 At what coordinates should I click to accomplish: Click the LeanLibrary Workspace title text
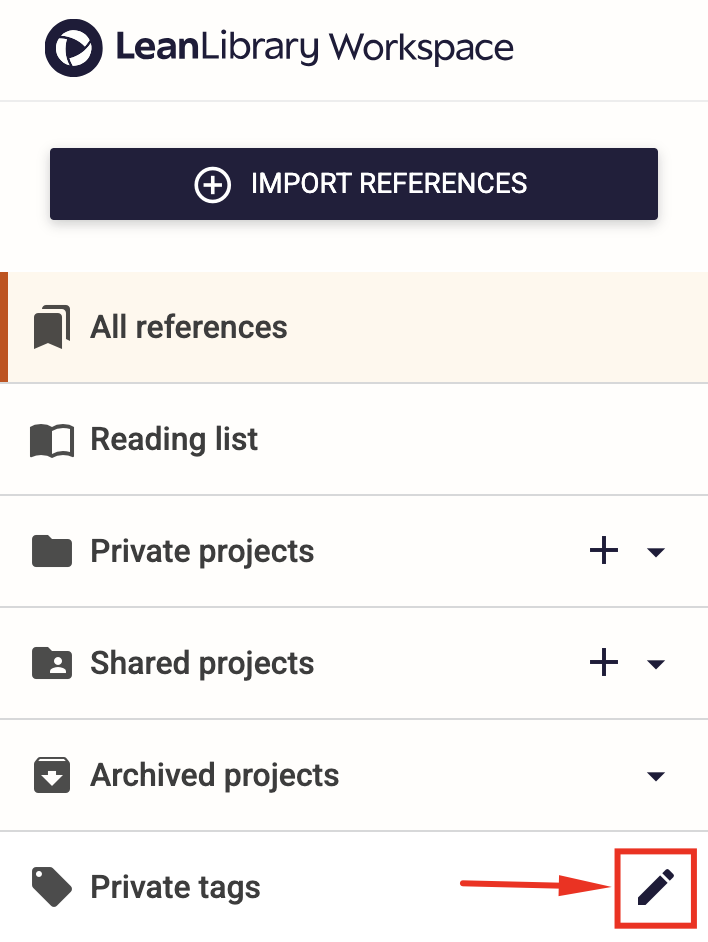[x=314, y=48]
